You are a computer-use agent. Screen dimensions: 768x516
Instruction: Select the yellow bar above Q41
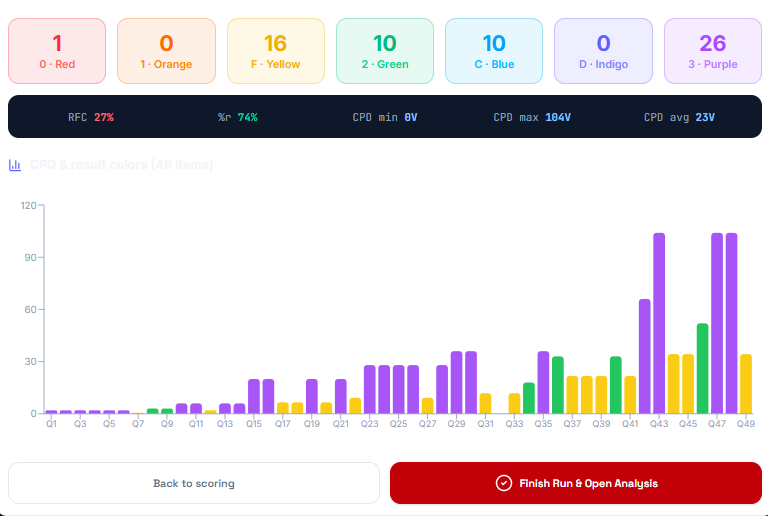(x=630, y=395)
